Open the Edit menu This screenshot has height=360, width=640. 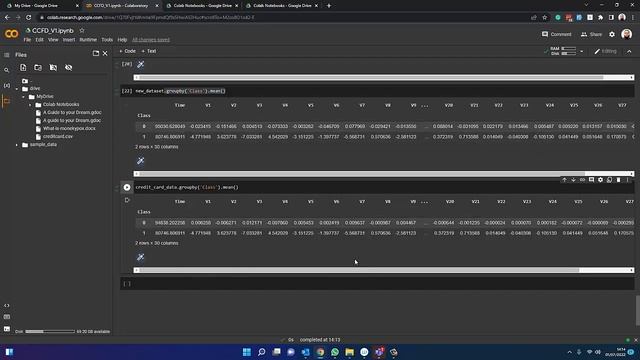pos(39,40)
